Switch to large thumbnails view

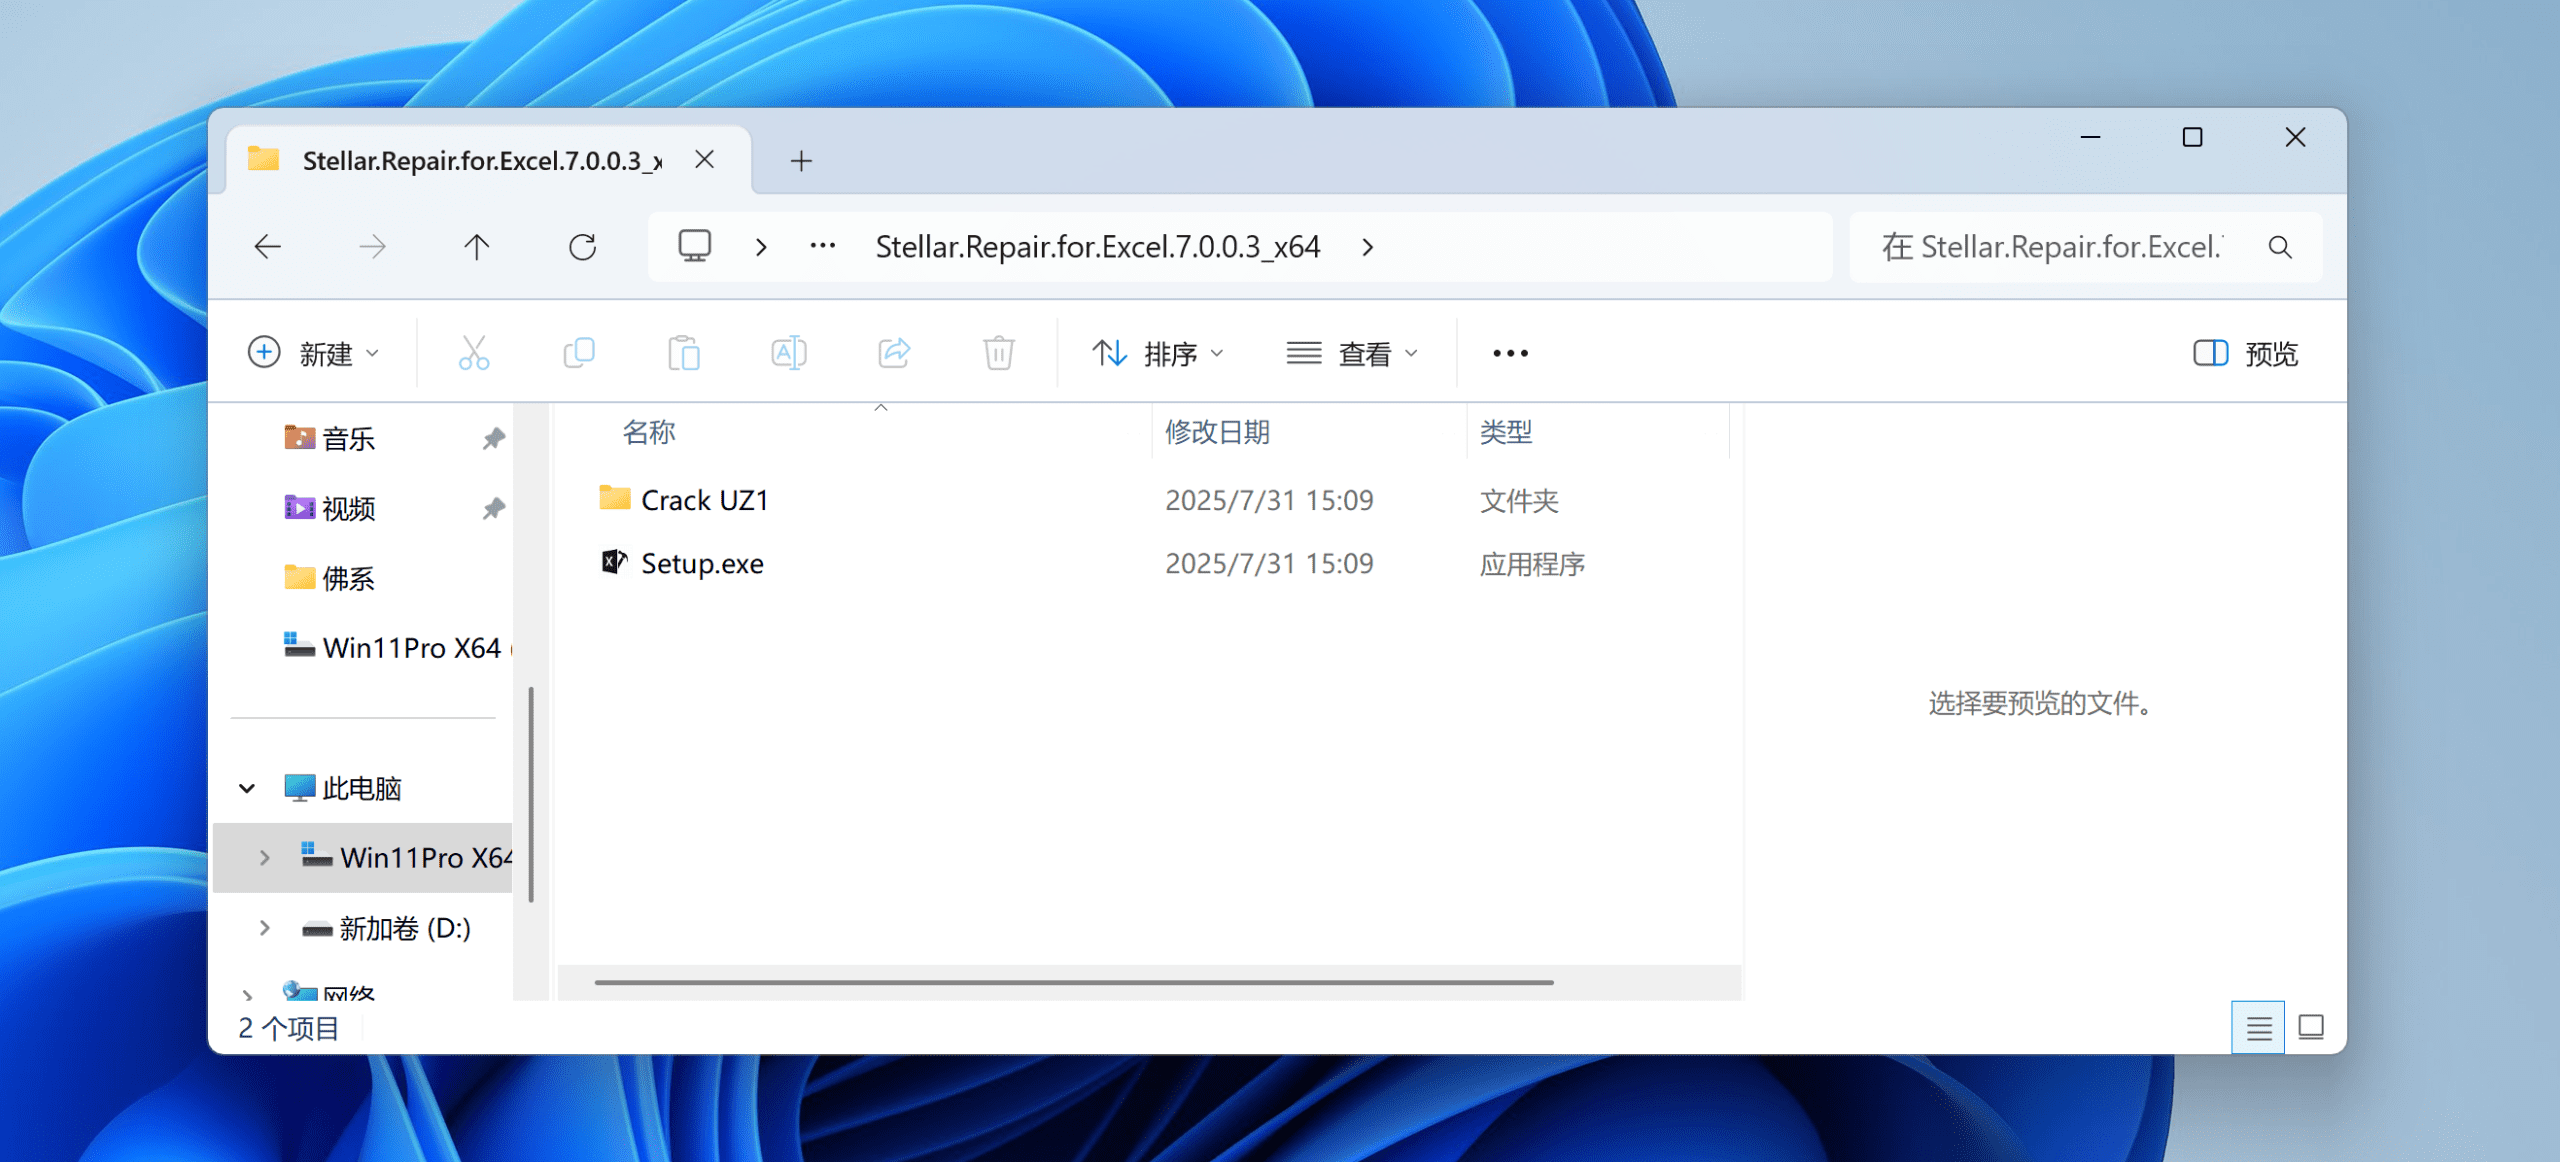[2311, 1027]
